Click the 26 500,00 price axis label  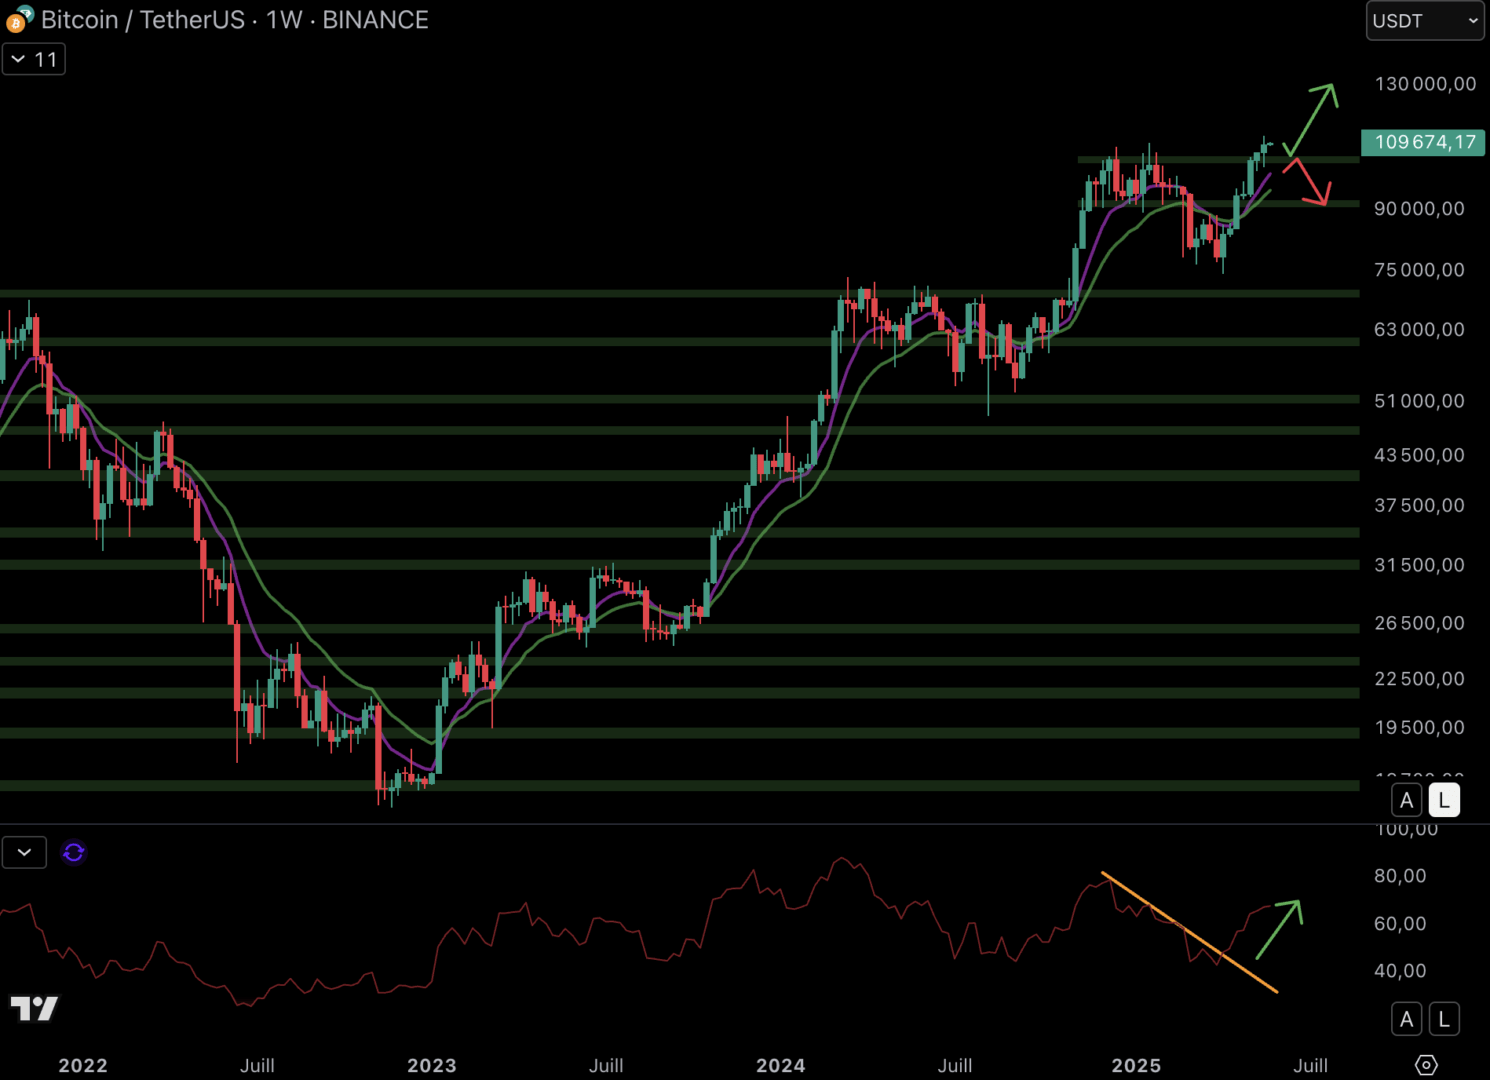coord(1419,623)
